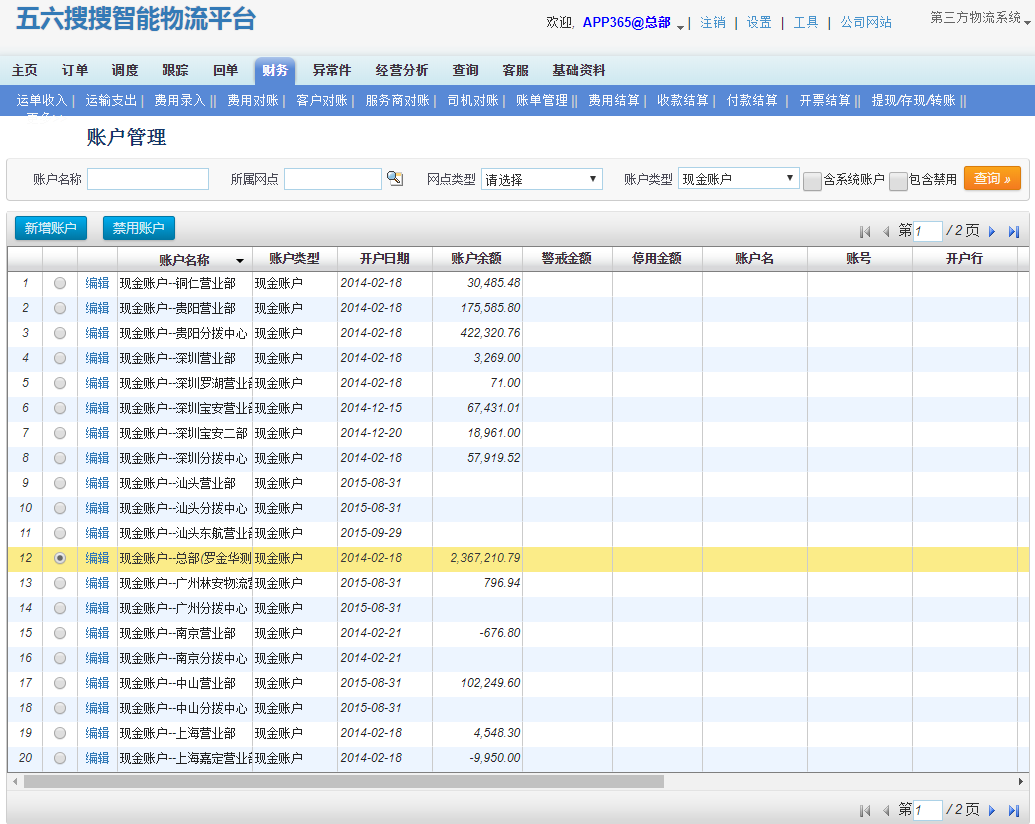Sort by the 账户余额 column header

pos(477,259)
